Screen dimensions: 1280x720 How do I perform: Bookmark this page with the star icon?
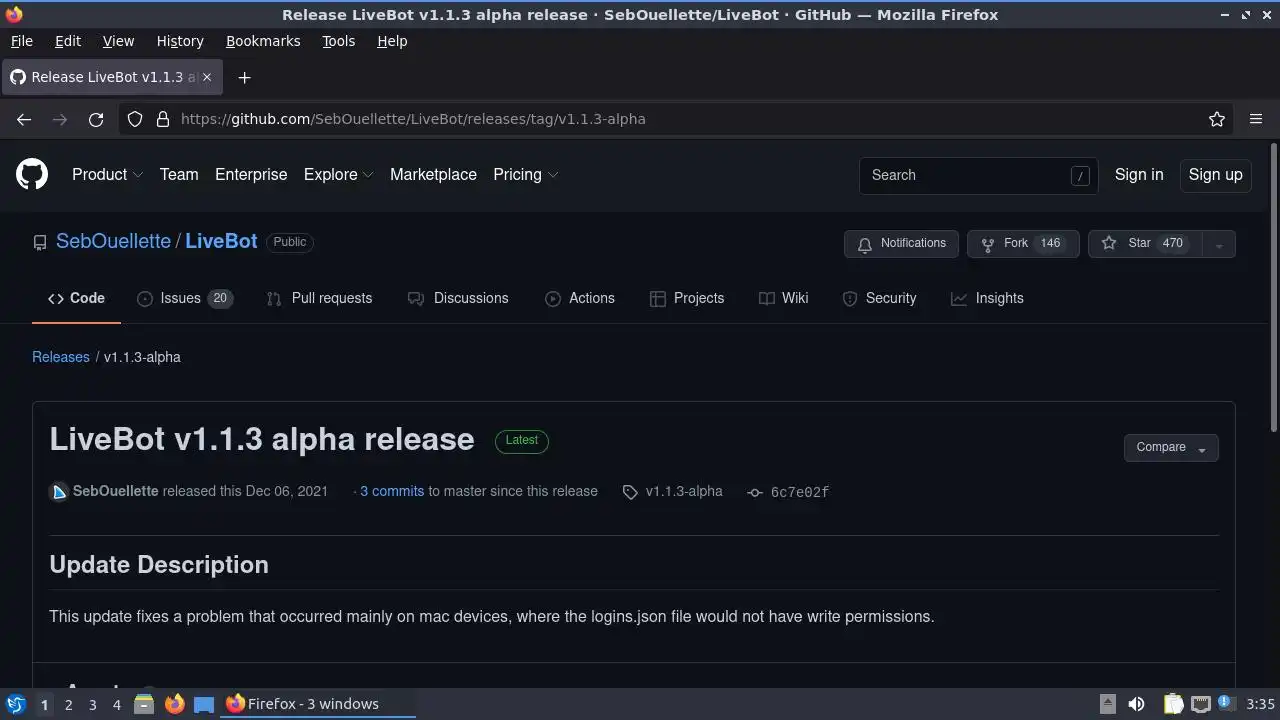pyautogui.click(x=1217, y=119)
